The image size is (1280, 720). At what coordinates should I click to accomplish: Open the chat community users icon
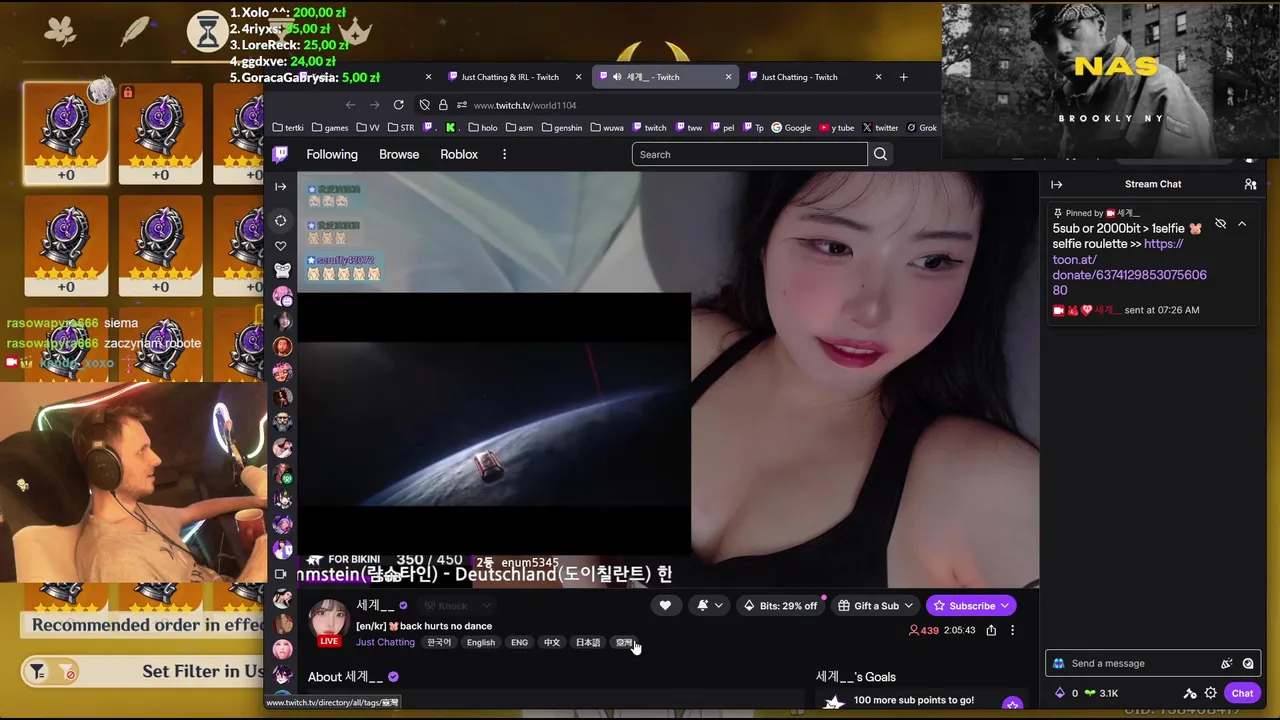coord(1250,184)
